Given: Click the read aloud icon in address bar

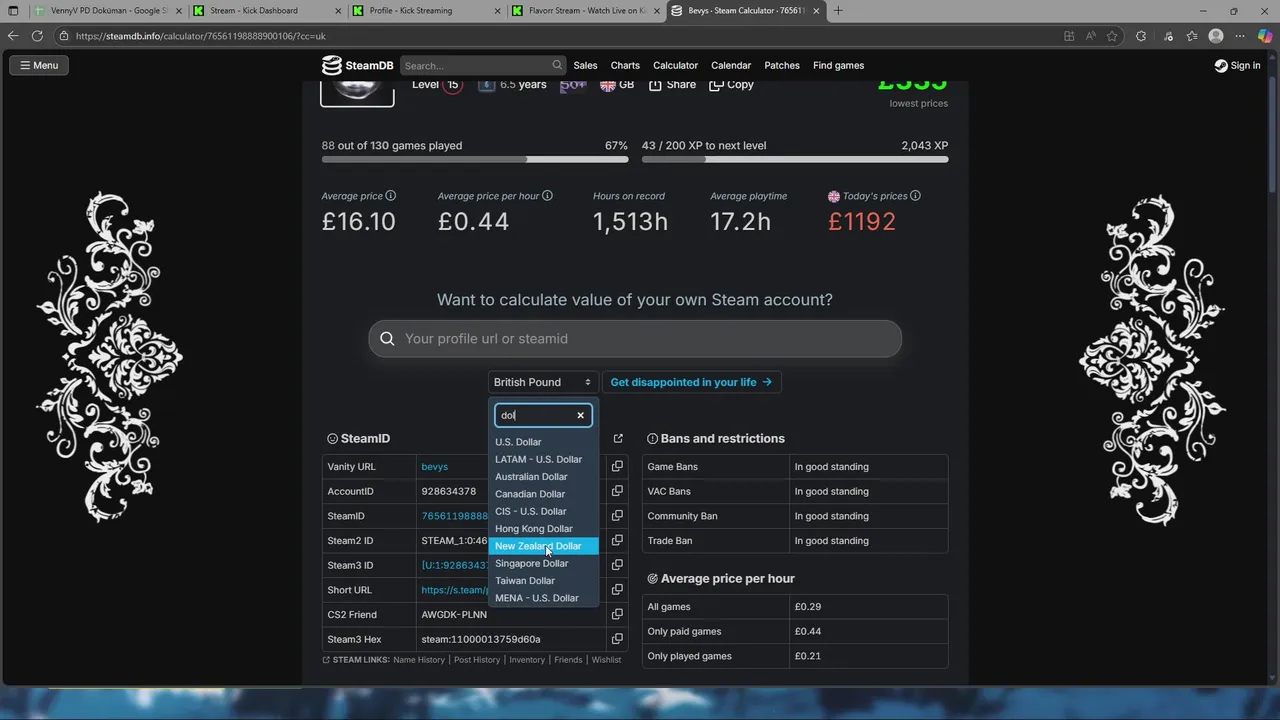Looking at the screenshot, I should coord(1090,36).
